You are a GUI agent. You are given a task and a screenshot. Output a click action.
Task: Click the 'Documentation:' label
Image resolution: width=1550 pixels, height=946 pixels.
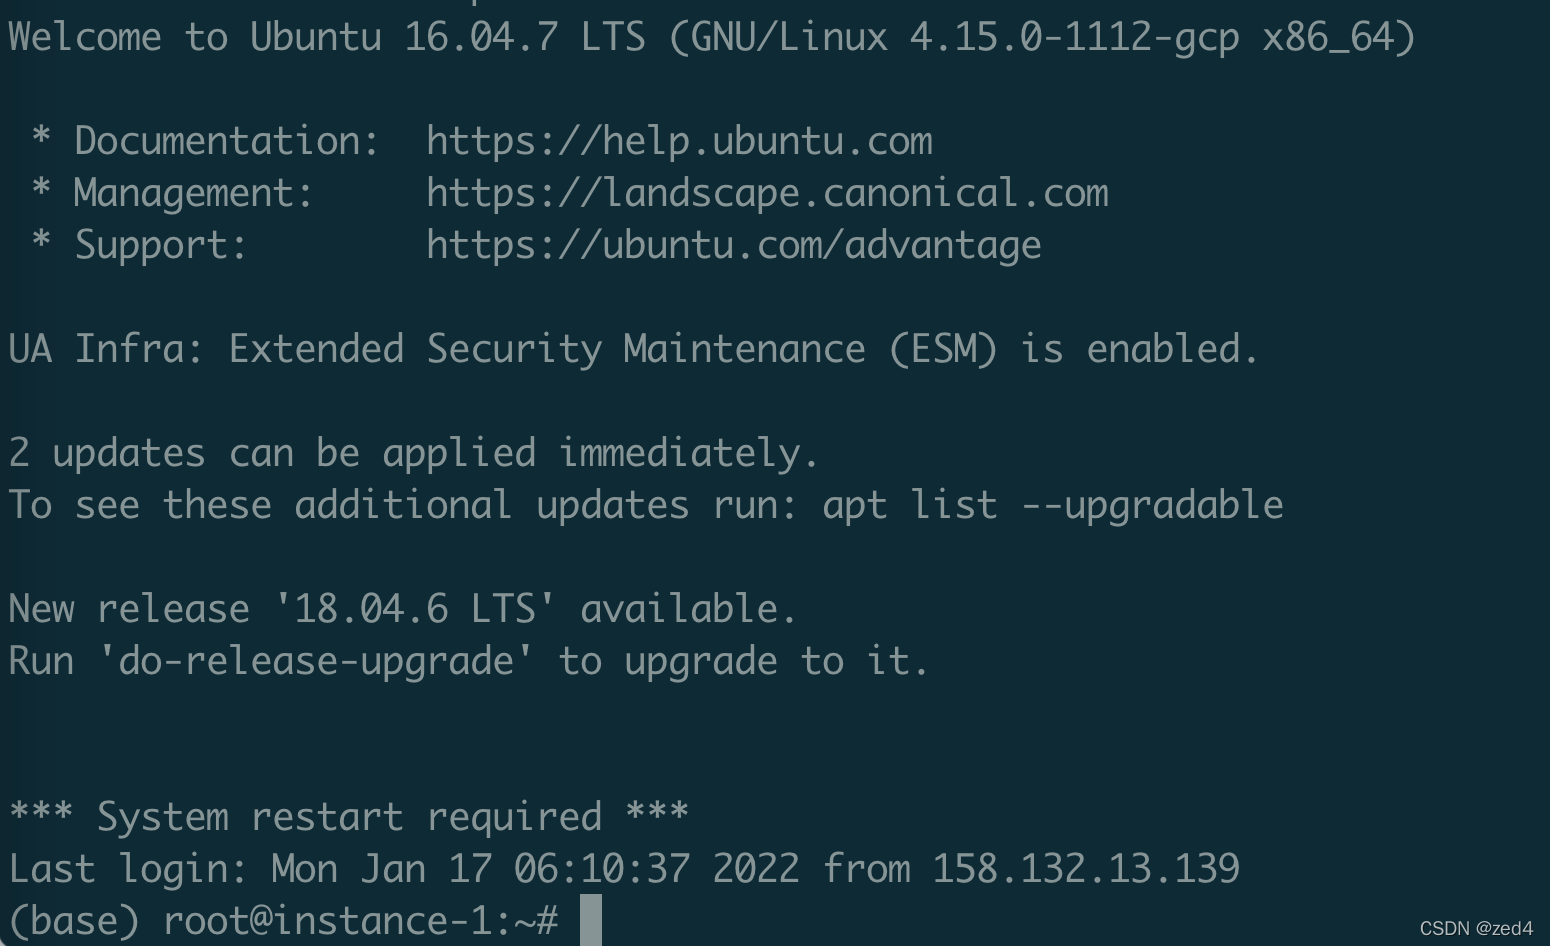pyautogui.click(x=227, y=141)
